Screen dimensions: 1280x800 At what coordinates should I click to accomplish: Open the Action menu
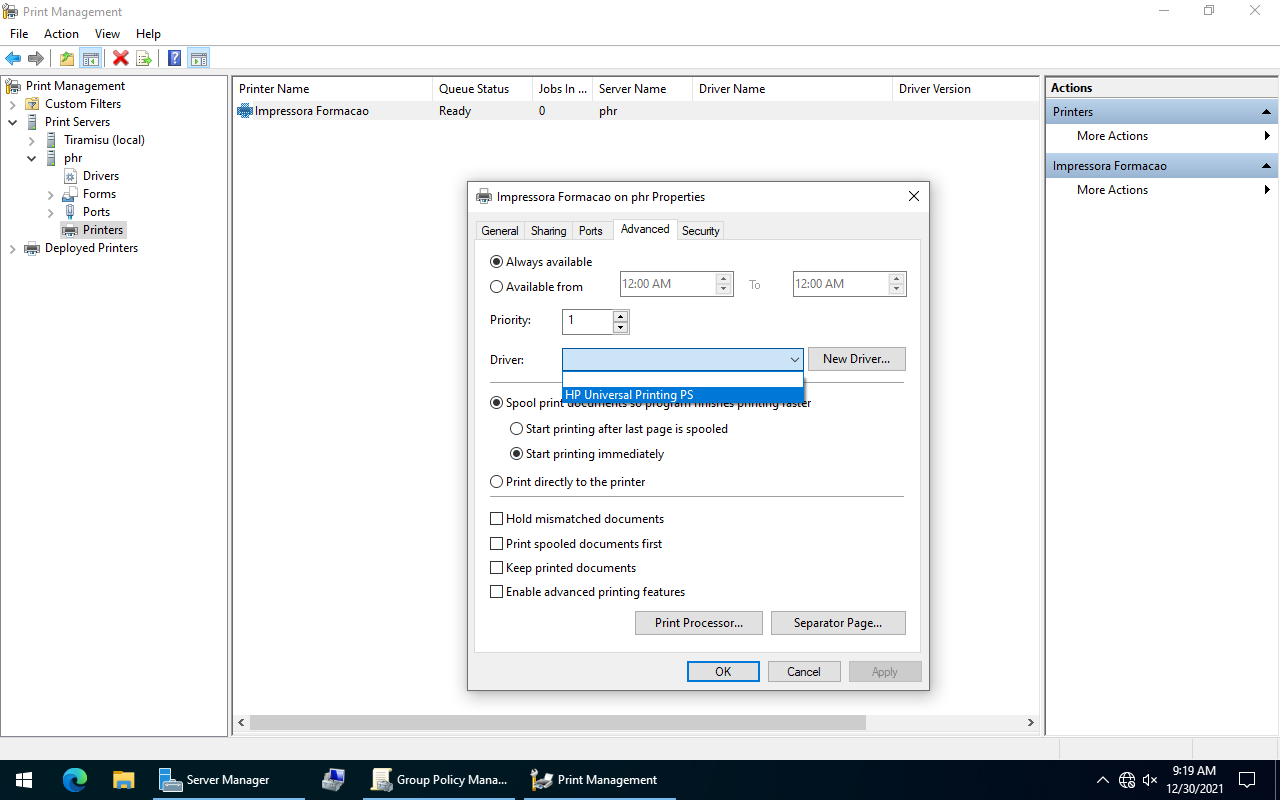(x=61, y=34)
